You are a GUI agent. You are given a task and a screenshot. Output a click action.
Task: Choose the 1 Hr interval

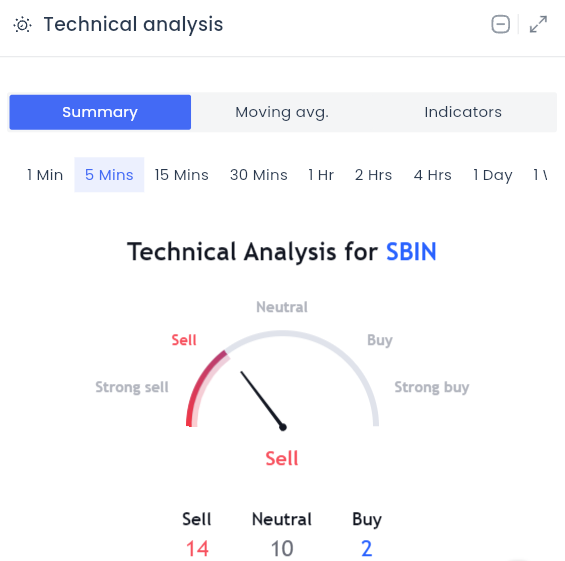click(x=321, y=175)
